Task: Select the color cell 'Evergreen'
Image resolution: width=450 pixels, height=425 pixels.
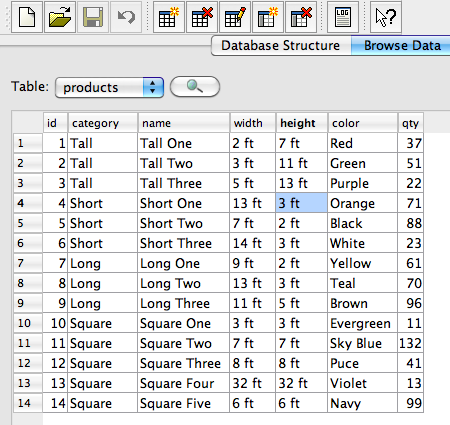Action: click(x=363, y=323)
